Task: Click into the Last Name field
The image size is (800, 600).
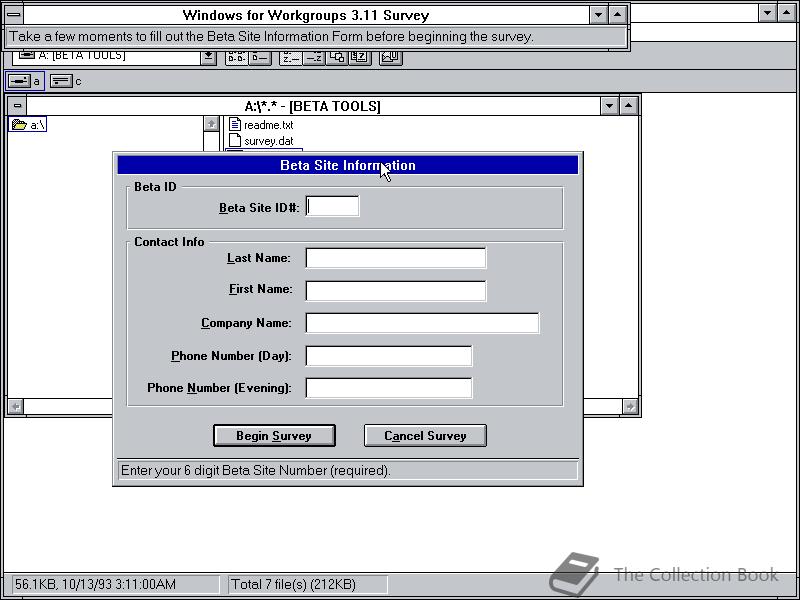Action: (x=396, y=258)
